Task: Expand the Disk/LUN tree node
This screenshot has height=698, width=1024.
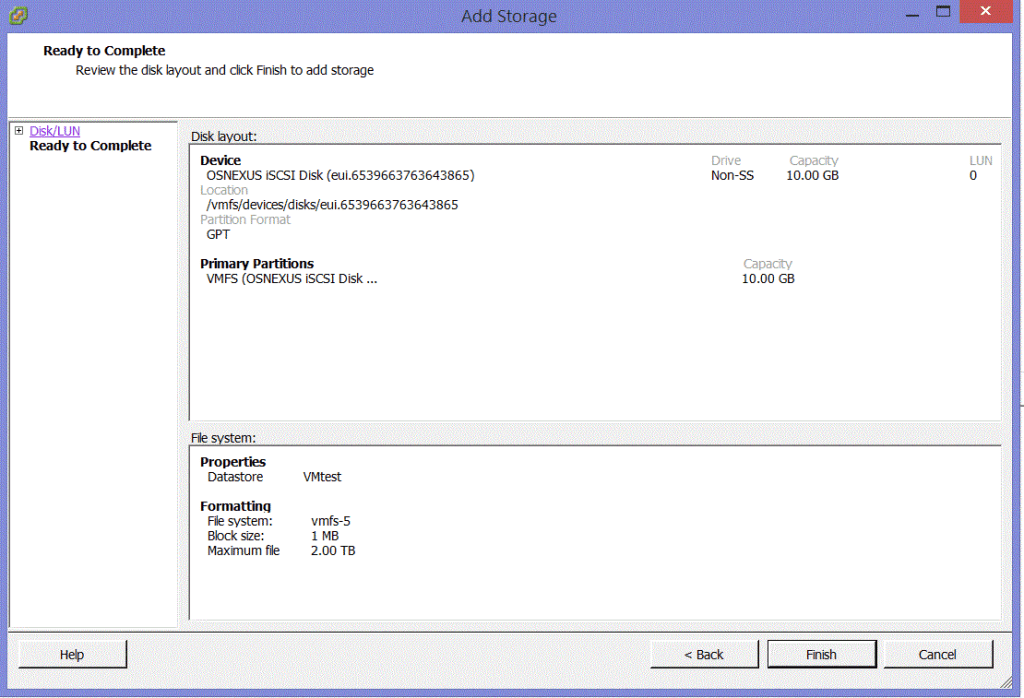Action: click(x=18, y=131)
